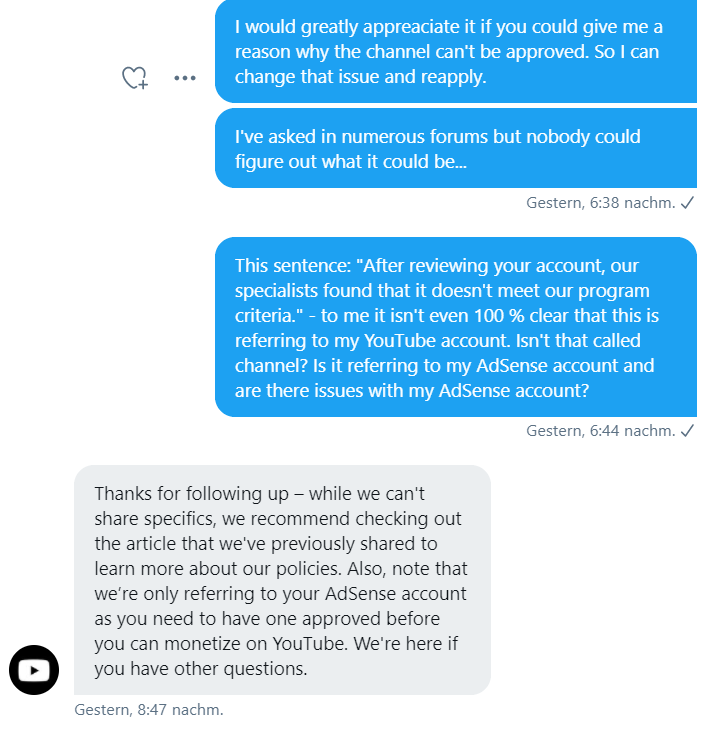Click the checkmark beside the 6:44 timestamp
Screen dimensions: 715x729
(x=687, y=431)
